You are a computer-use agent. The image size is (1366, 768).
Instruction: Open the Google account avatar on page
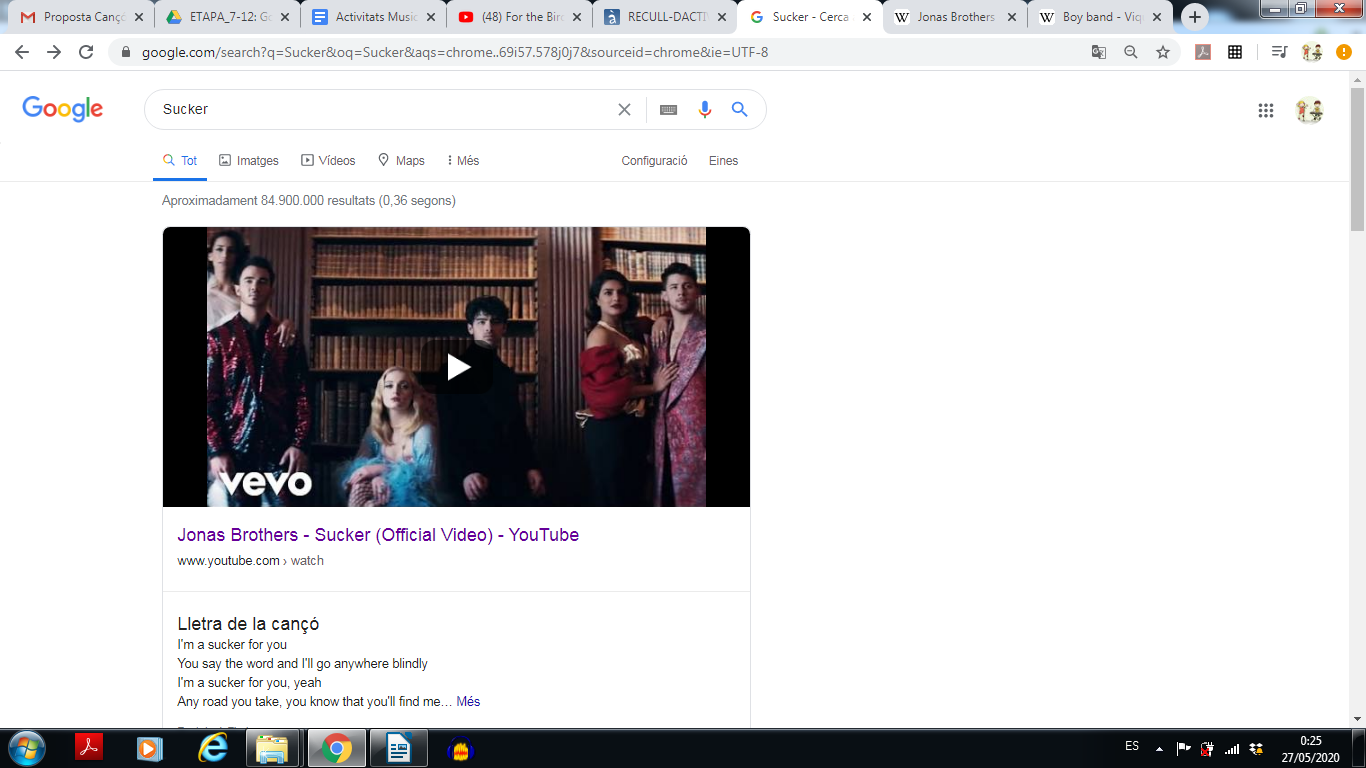tap(1310, 111)
